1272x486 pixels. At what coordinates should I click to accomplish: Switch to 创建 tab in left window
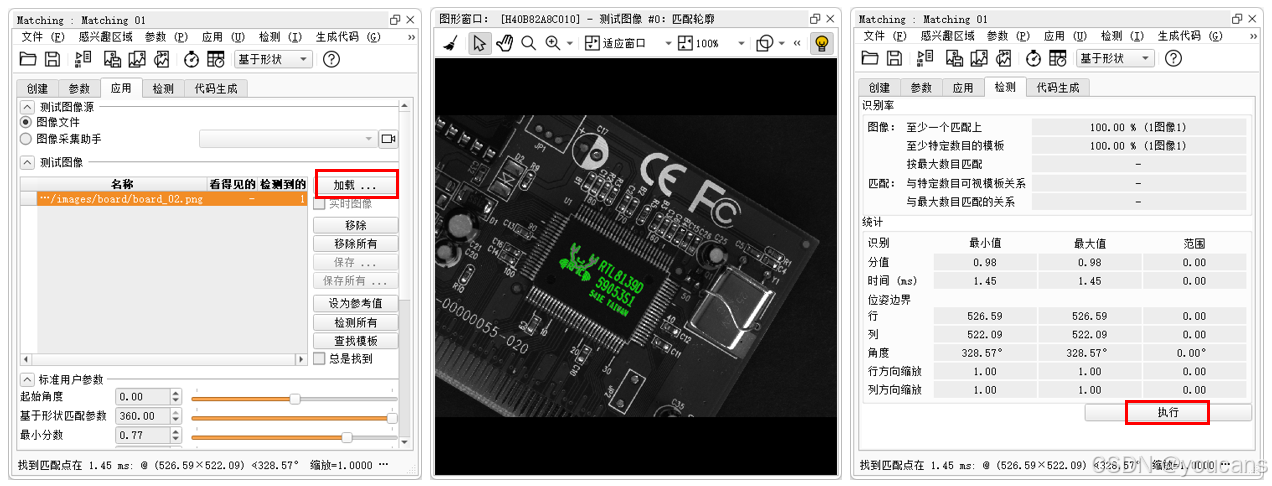pos(38,88)
